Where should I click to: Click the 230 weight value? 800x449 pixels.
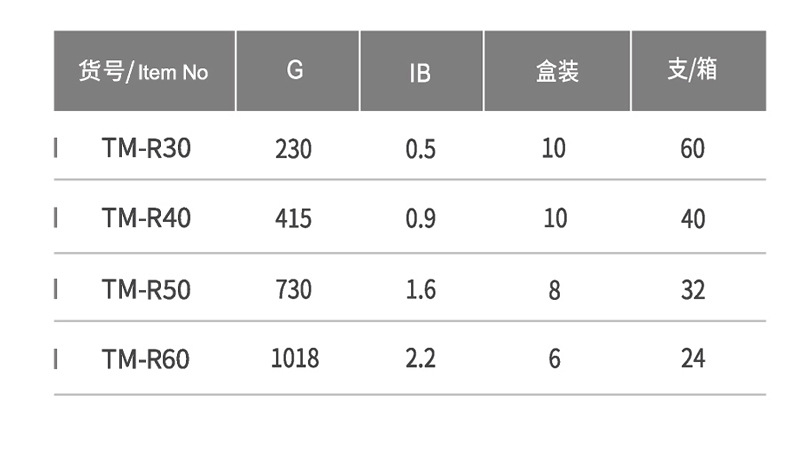click(x=293, y=149)
